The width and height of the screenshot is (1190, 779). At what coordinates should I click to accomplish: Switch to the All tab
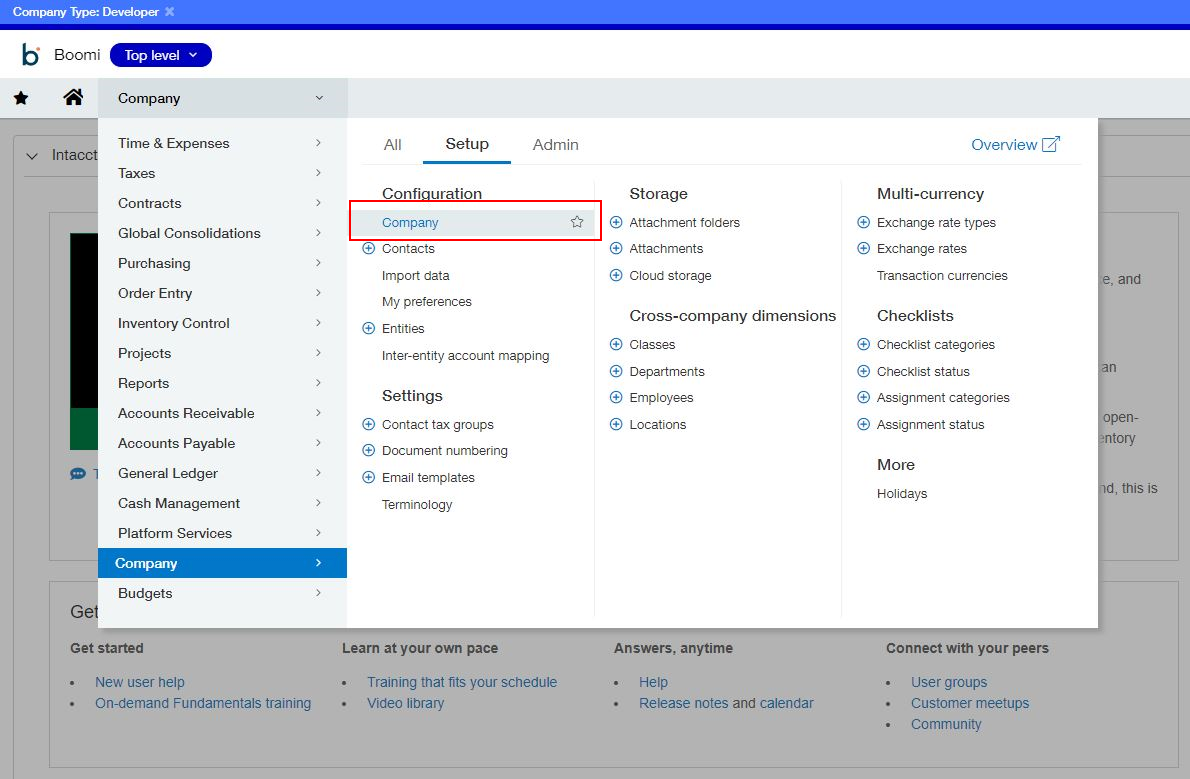point(392,145)
